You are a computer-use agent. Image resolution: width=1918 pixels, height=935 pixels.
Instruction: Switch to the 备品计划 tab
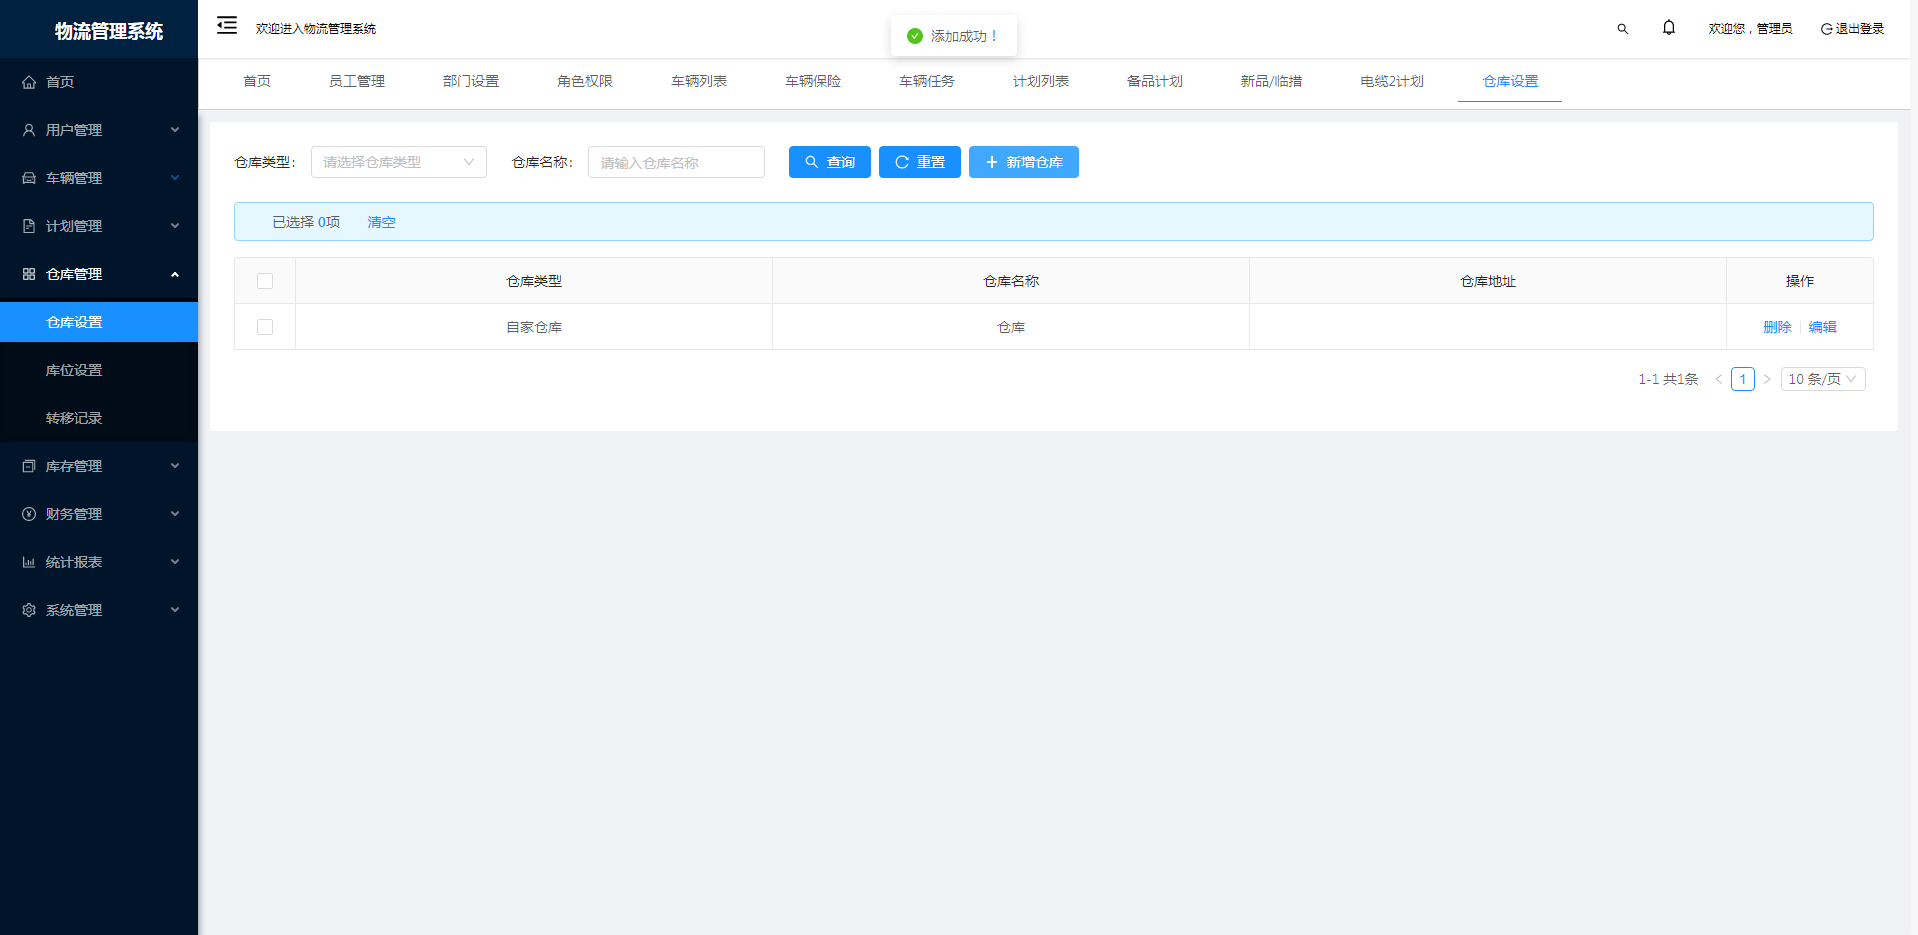tap(1155, 81)
